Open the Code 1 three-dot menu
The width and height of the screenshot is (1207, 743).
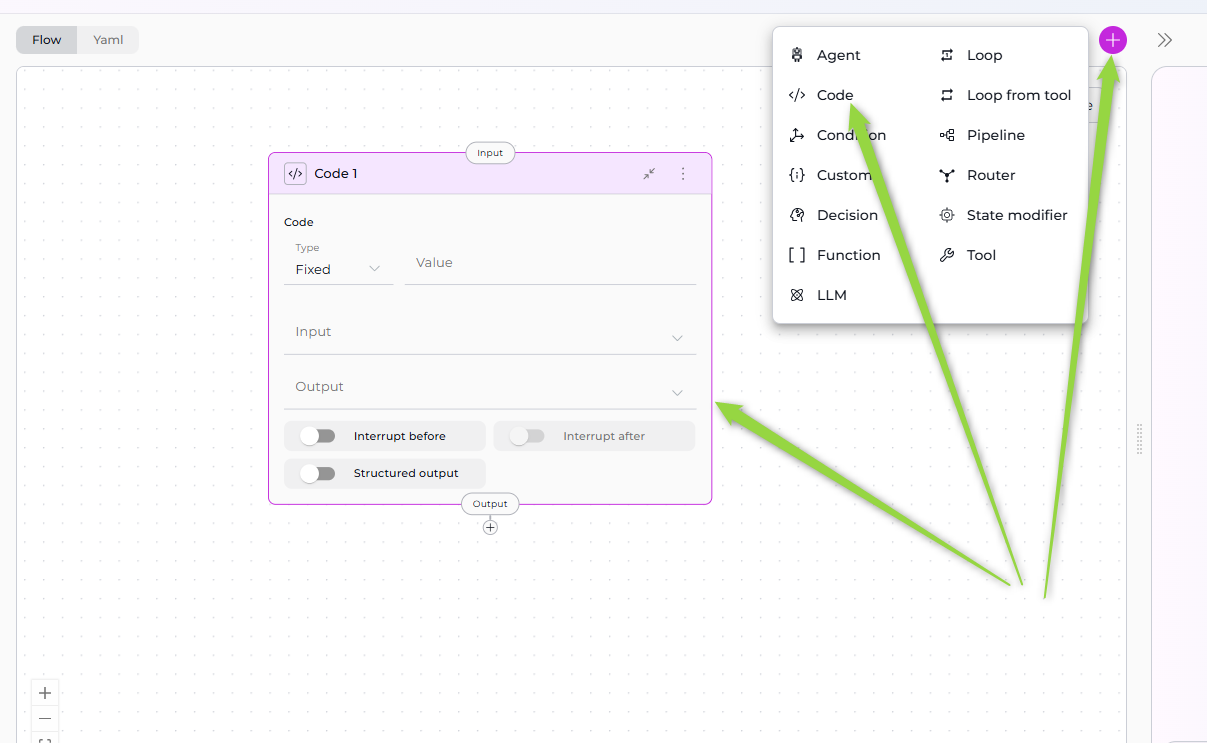click(683, 174)
